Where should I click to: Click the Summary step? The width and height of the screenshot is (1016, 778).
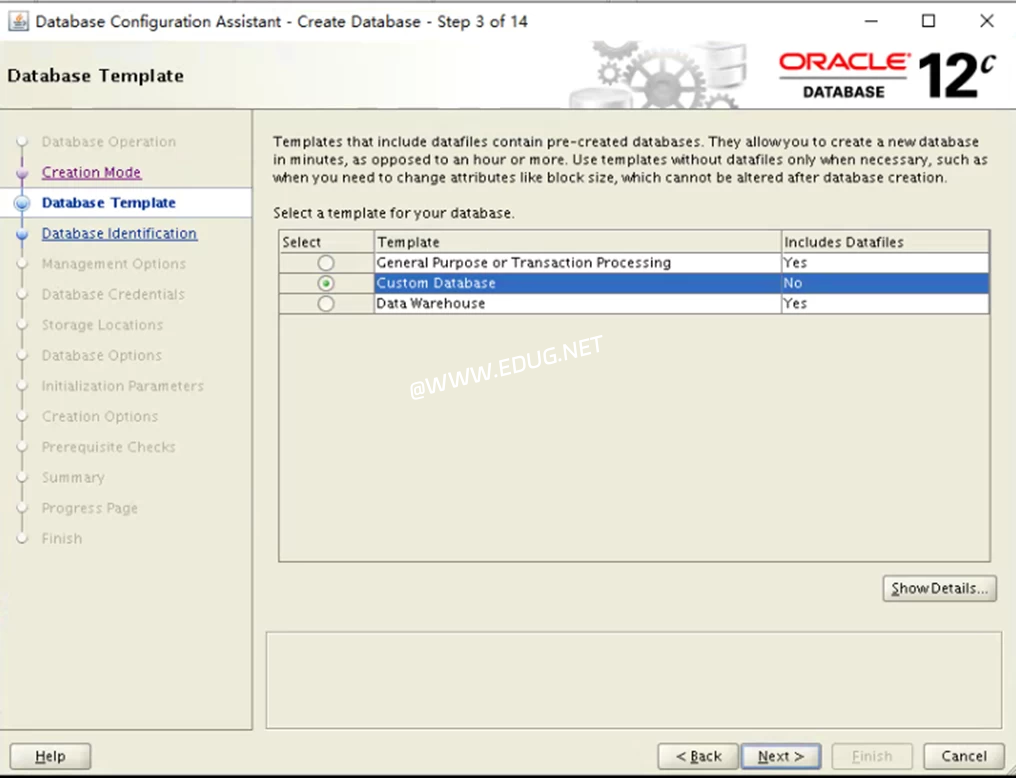pyautogui.click(x=73, y=477)
